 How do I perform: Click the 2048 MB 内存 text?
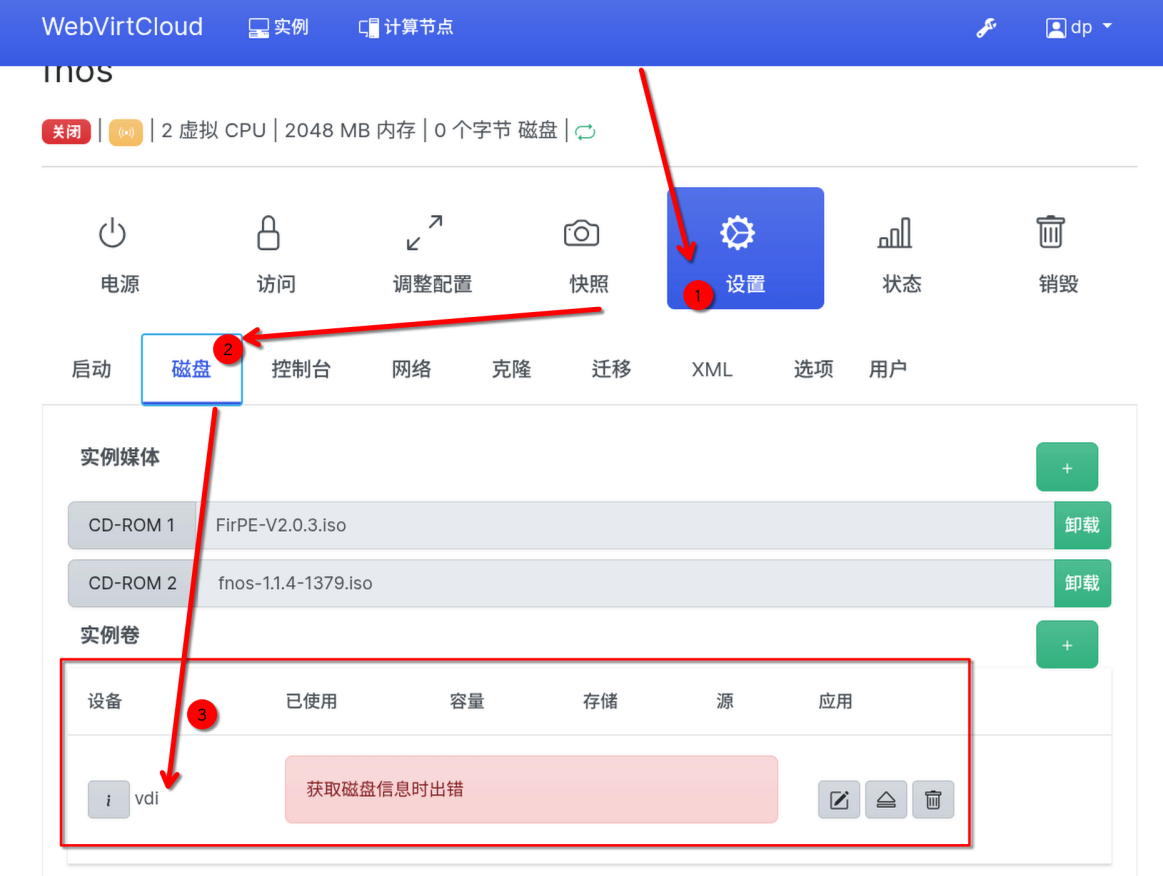[x=350, y=131]
